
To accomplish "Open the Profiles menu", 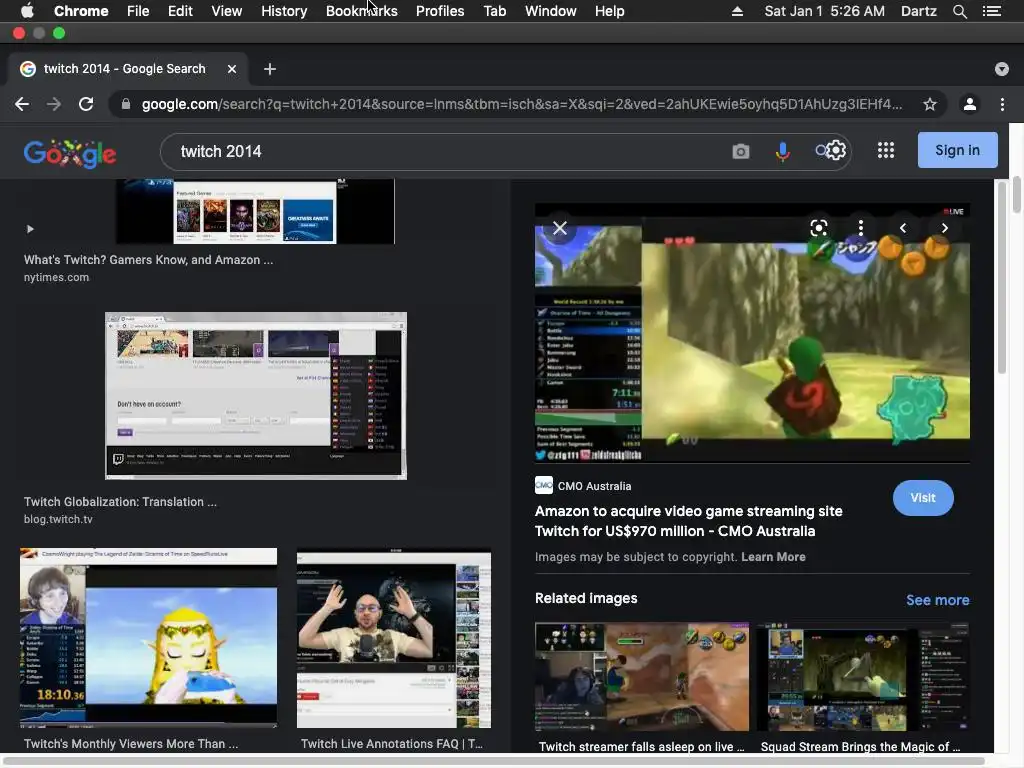I will 440,11.
